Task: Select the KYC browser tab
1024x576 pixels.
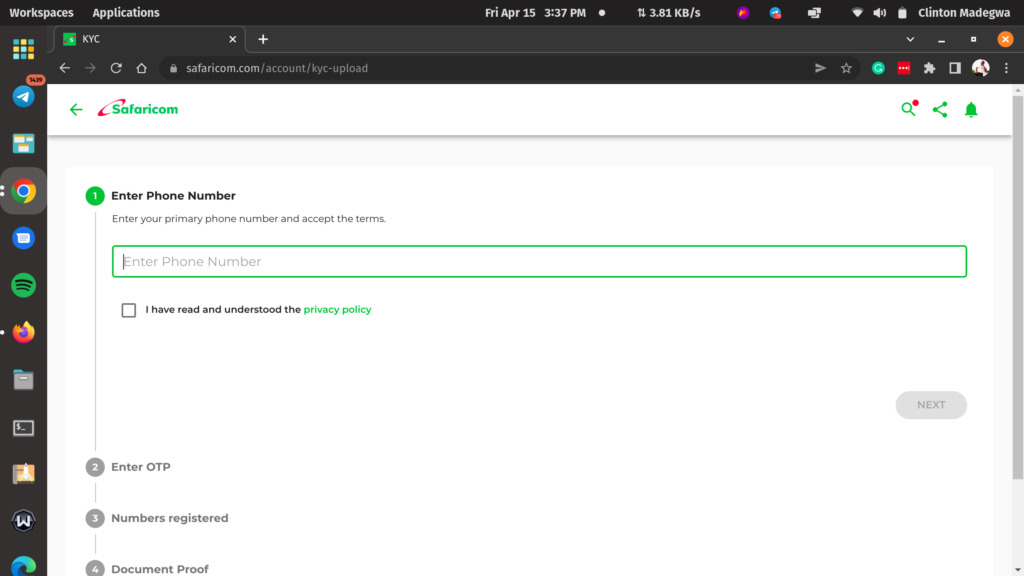Action: point(150,39)
